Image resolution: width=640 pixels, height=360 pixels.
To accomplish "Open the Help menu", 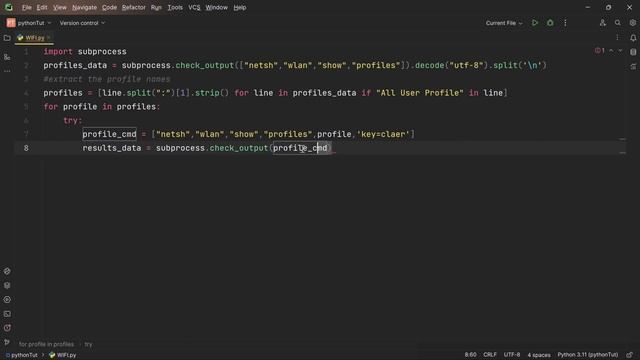I will [x=240, y=7].
